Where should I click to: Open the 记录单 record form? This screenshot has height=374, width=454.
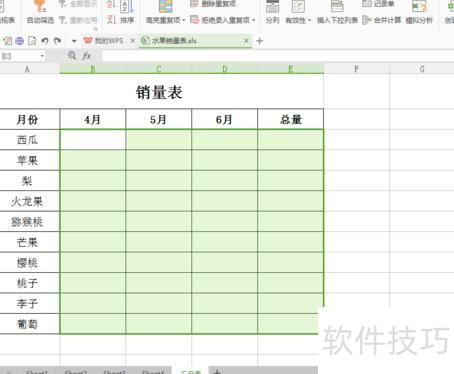pos(378,4)
